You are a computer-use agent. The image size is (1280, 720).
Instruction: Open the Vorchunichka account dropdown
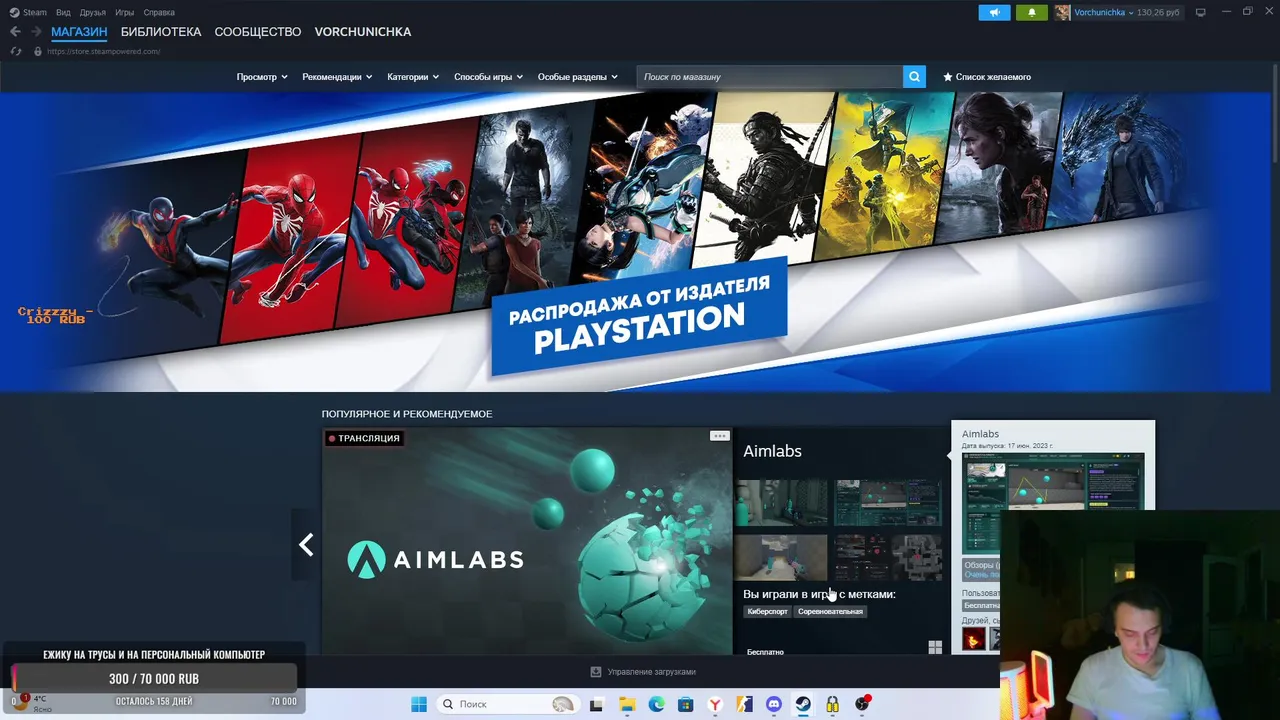(x=1104, y=12)
